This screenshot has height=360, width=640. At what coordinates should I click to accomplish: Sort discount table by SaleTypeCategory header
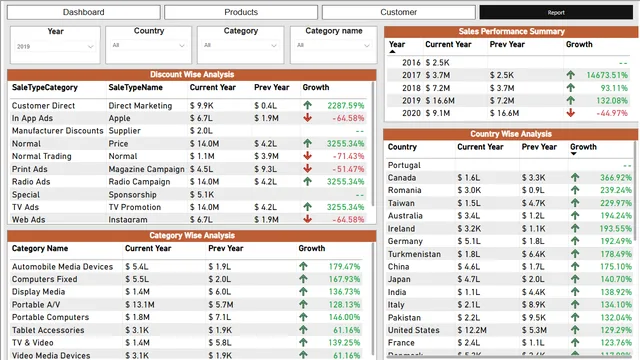point(44,87)
